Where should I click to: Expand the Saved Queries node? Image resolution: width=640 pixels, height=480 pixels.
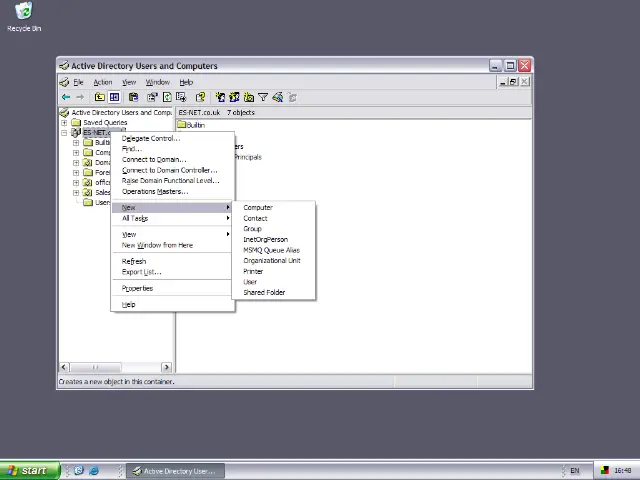(x=64, y=122)
